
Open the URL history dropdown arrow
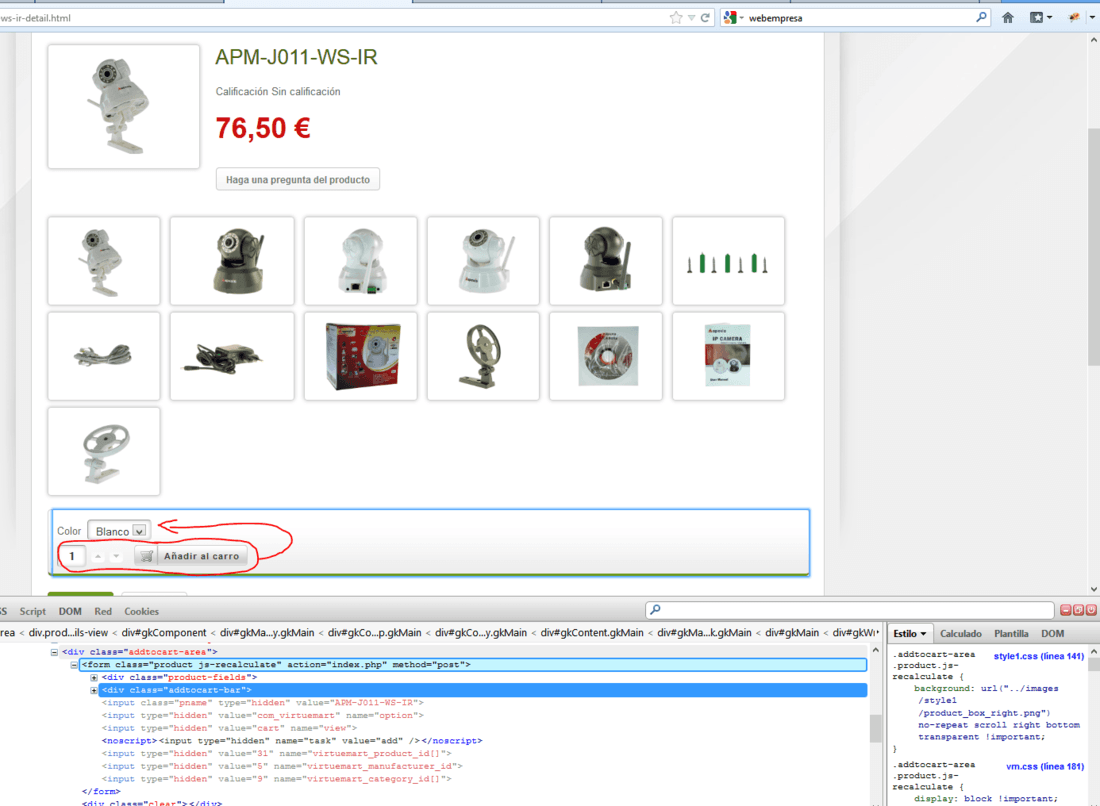tap(691, 18)
